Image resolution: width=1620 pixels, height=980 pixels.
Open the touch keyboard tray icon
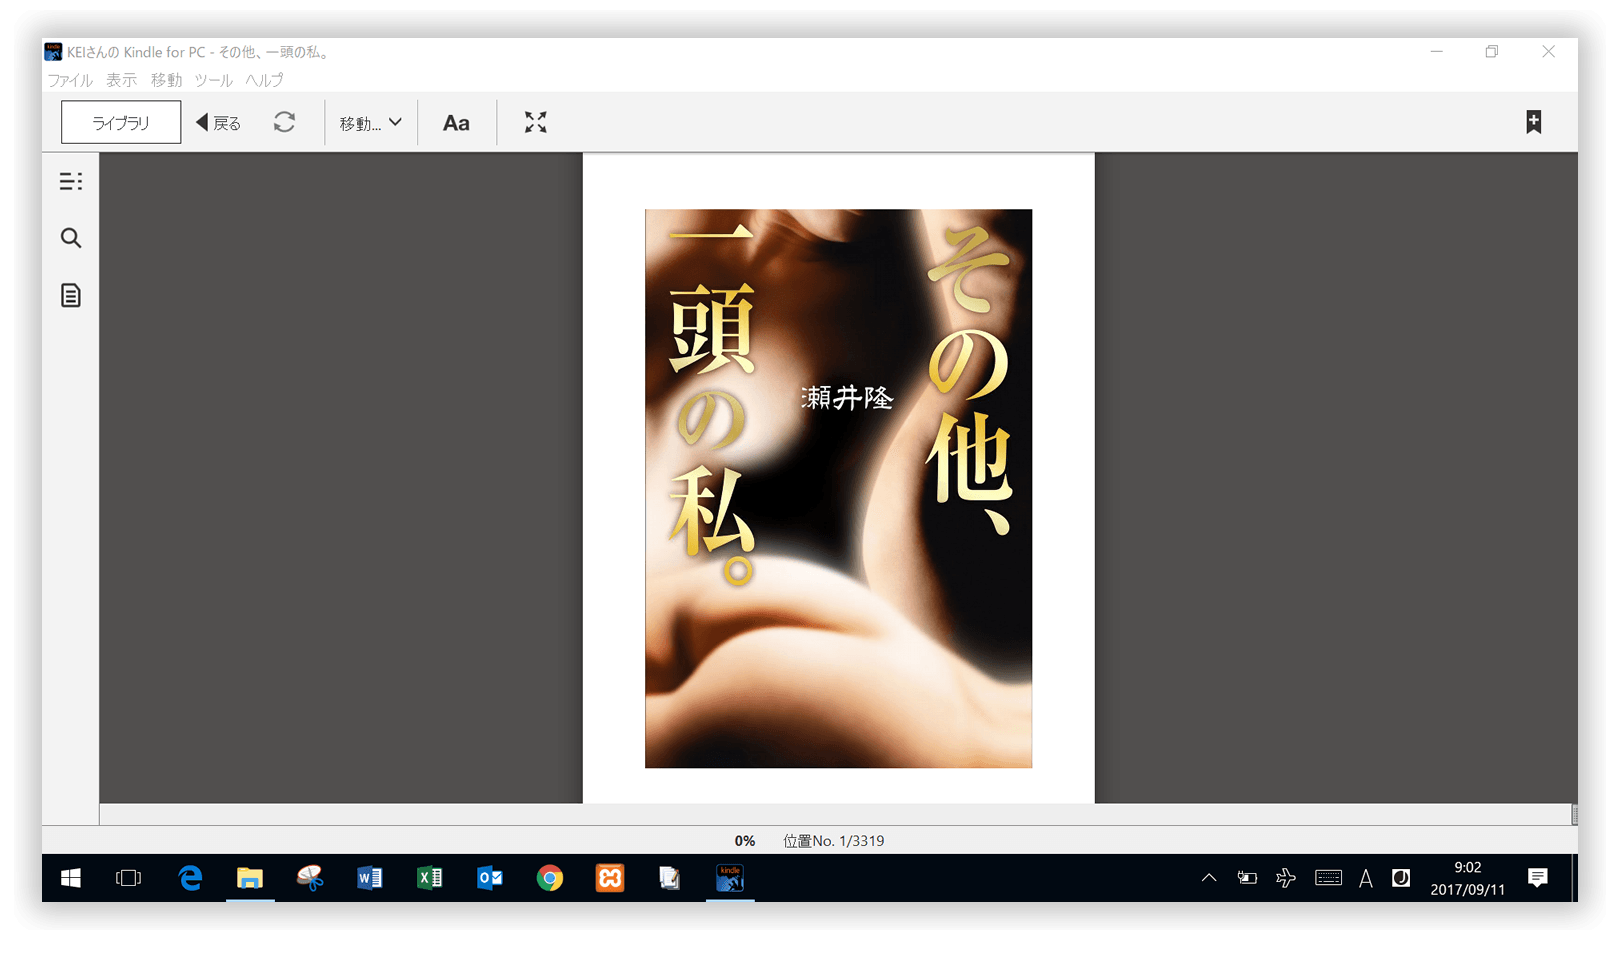tap(1328, 878)
